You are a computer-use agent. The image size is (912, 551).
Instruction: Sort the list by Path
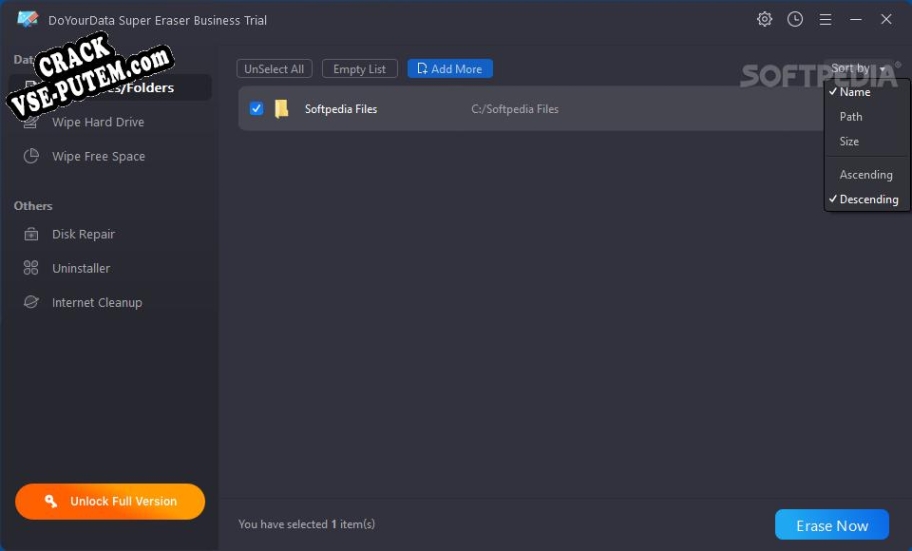(851, 117)
